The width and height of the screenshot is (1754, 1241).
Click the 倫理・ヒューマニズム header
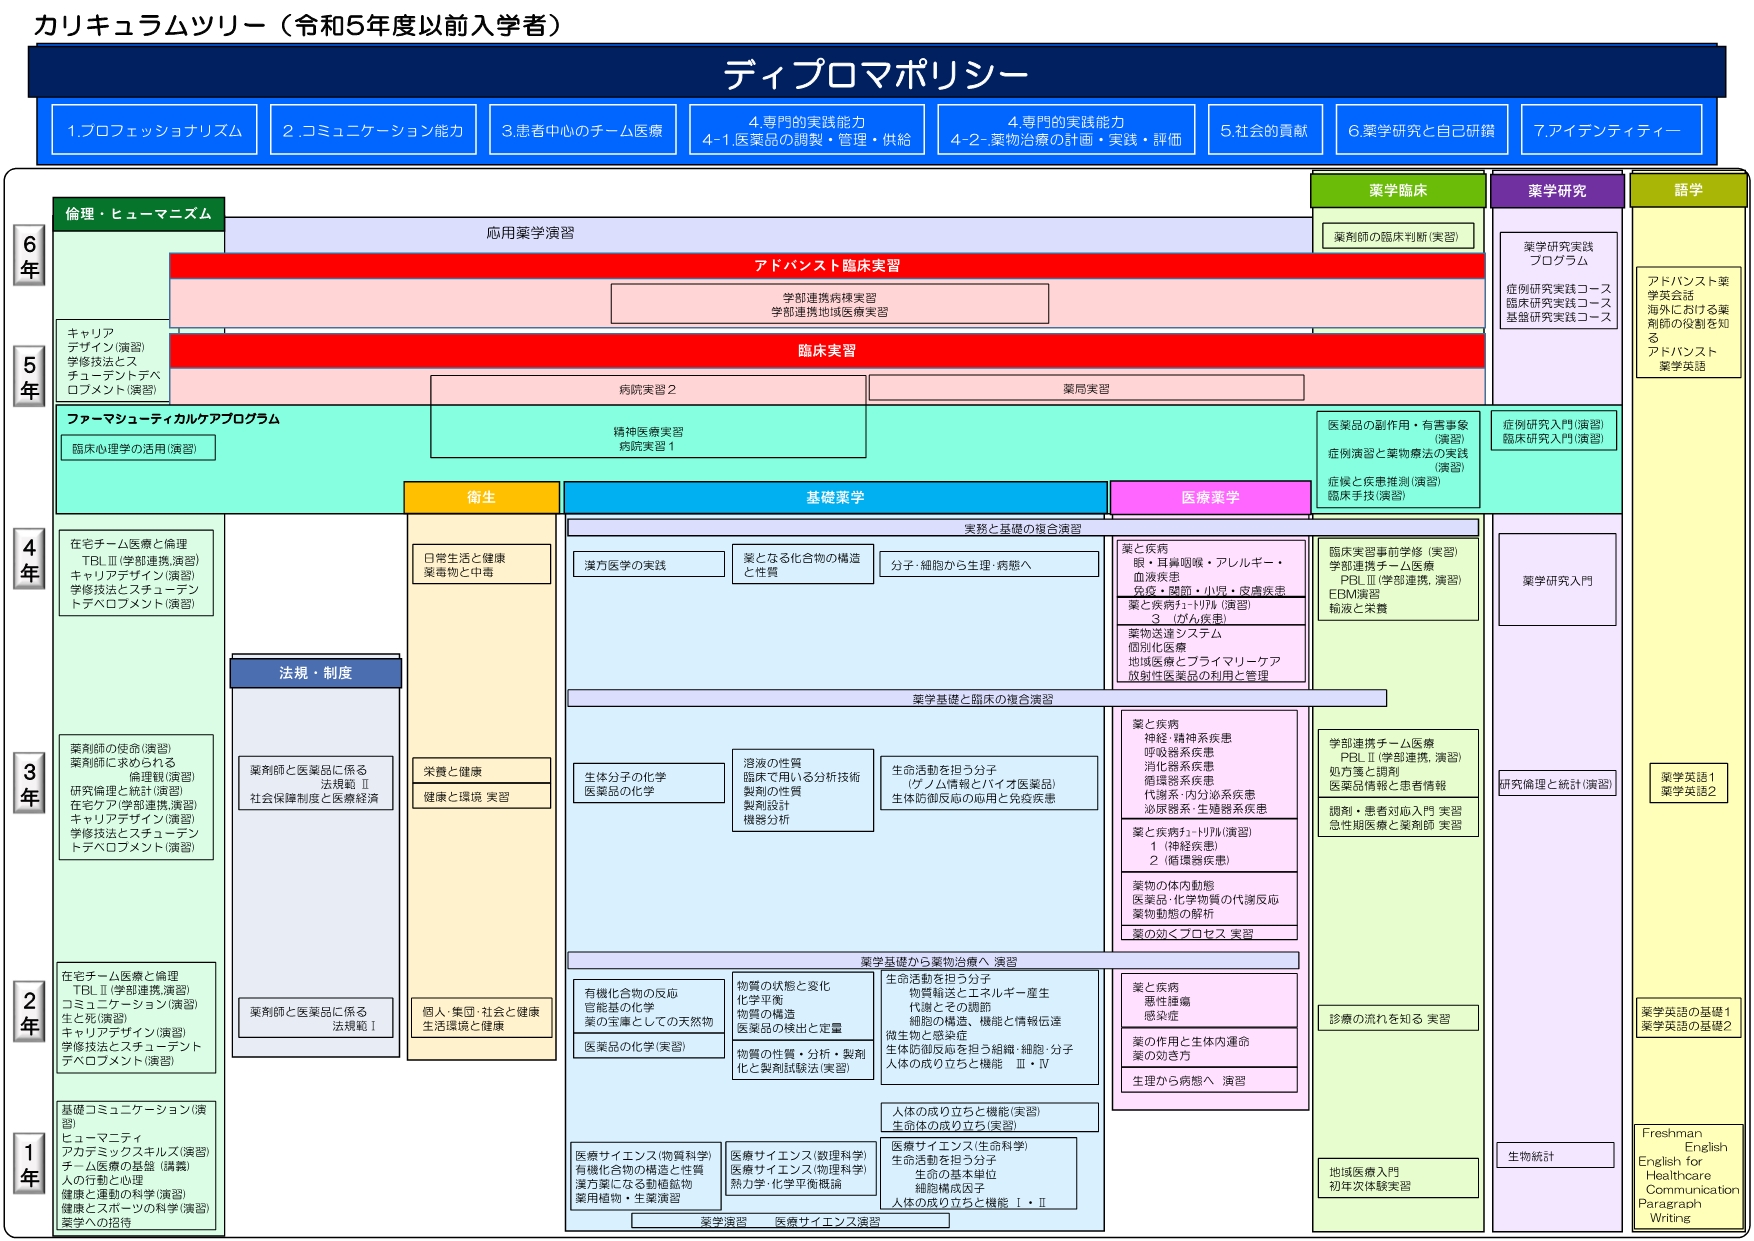coord(138,214)
